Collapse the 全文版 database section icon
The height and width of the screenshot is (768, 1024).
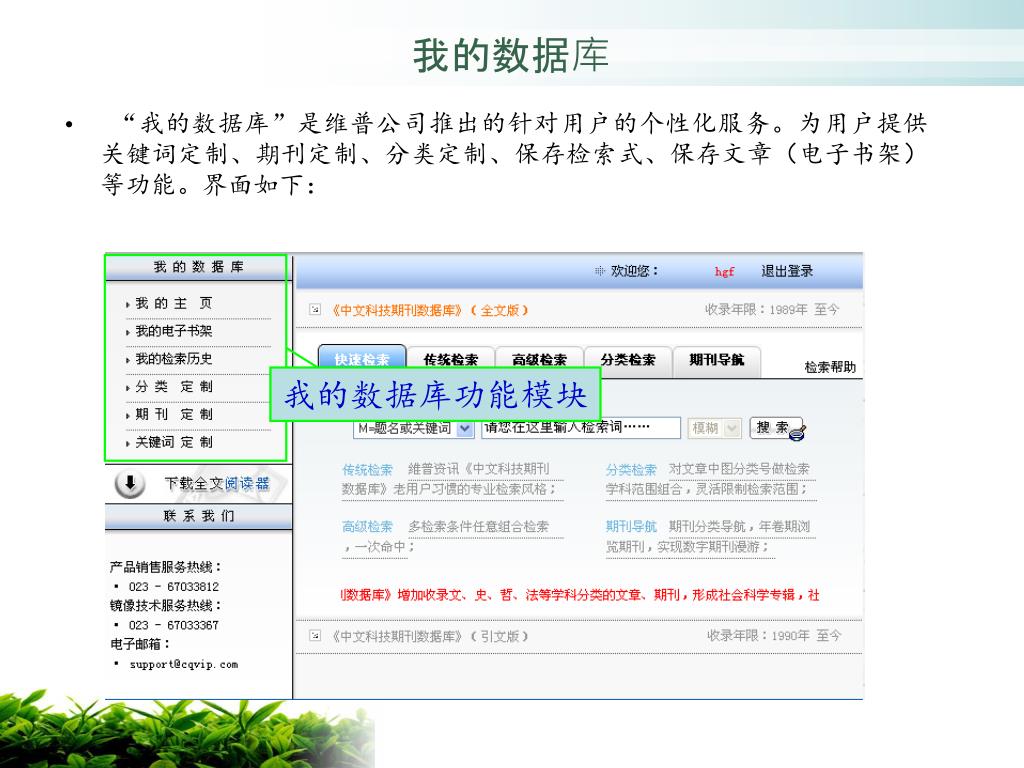tap(315, 310)
